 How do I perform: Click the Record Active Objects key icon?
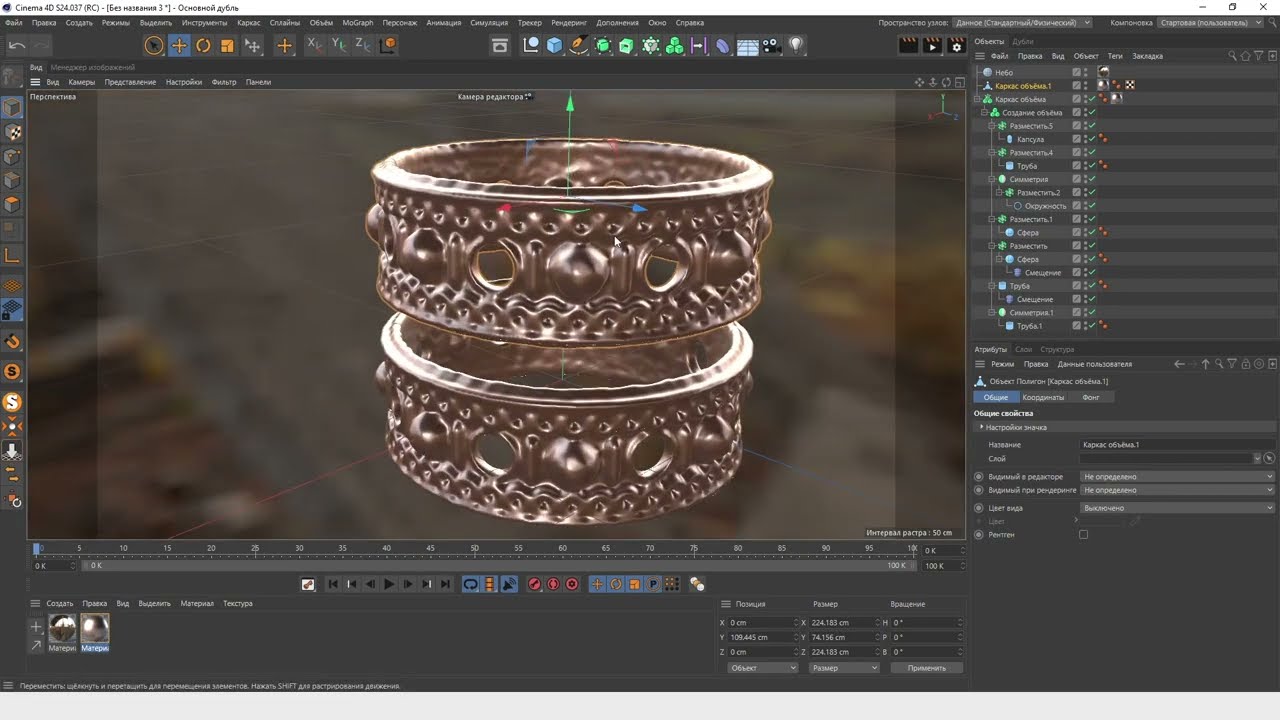(x=534, y=584)
